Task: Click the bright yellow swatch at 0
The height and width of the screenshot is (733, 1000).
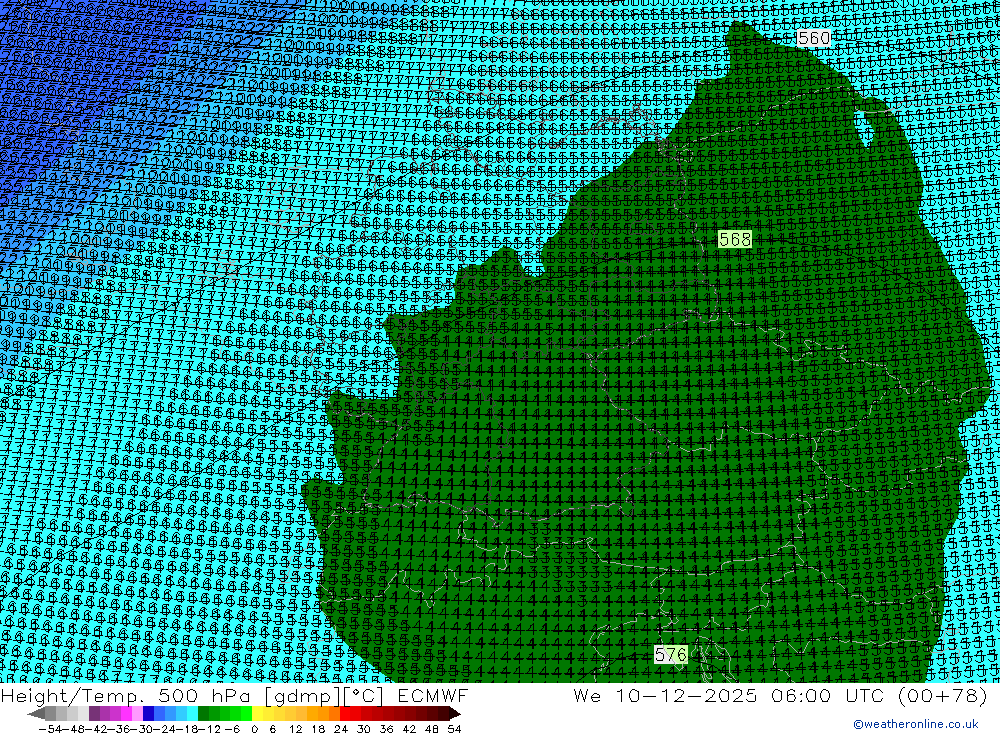Action: click(258, 714)
